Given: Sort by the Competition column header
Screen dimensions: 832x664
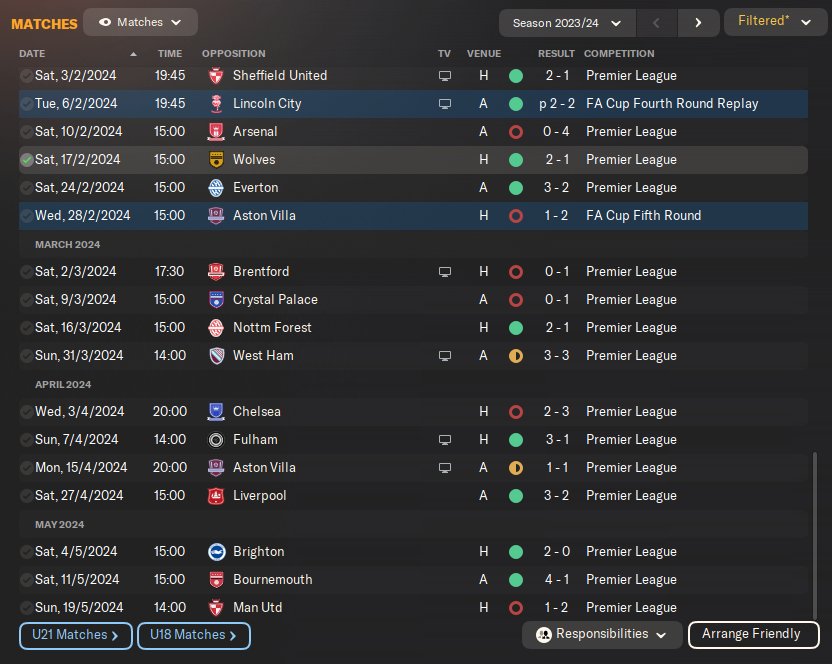Looking at the screenshot, I should pos(619,53).
